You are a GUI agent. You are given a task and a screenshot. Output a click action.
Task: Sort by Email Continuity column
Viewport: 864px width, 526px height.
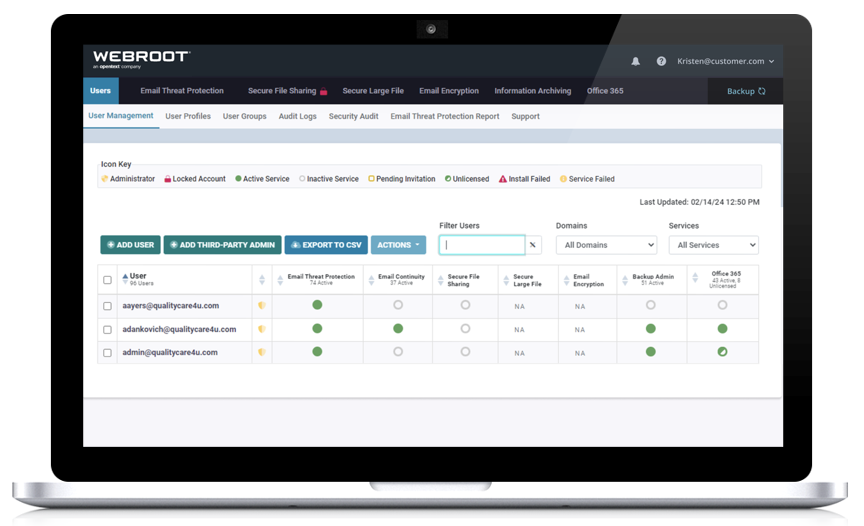371,280
